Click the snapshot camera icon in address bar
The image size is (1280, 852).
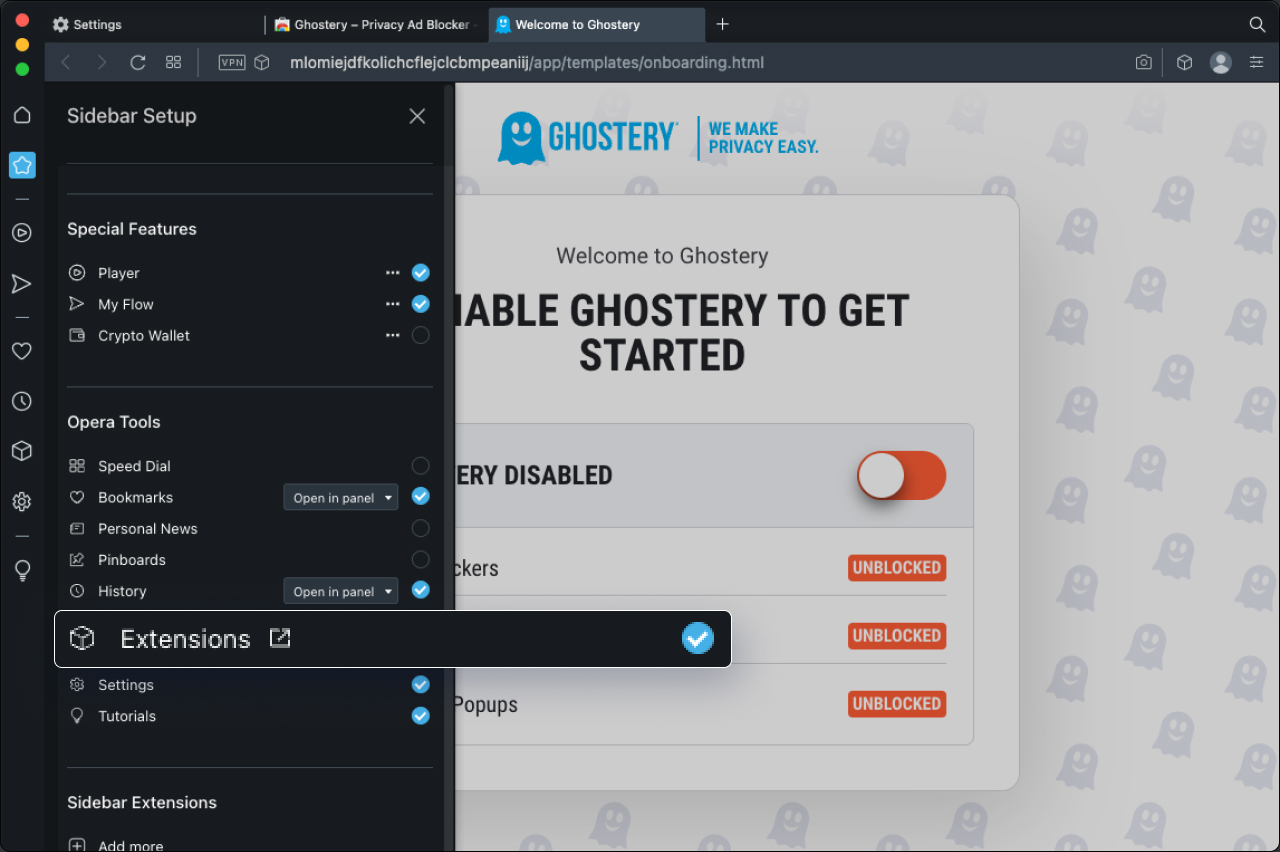[1143, 62]
